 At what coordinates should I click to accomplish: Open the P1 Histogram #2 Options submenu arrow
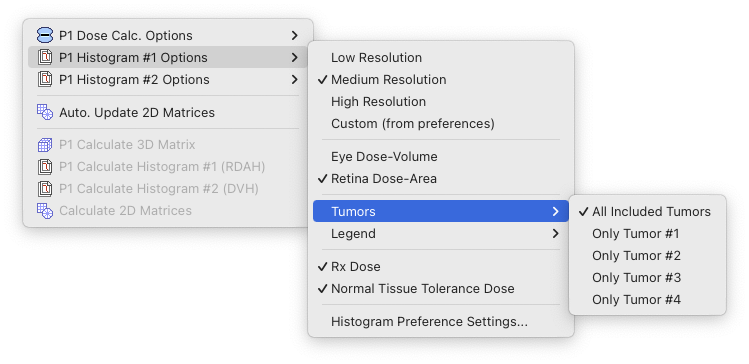[x=294, y=79]
